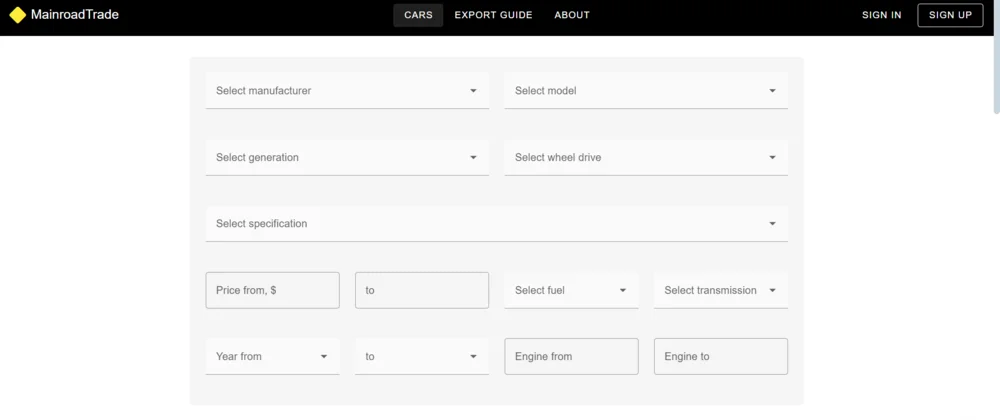The width and height of the screenshot is (1000, 420).
Task: Click the Sign In link
Action: 881,15
